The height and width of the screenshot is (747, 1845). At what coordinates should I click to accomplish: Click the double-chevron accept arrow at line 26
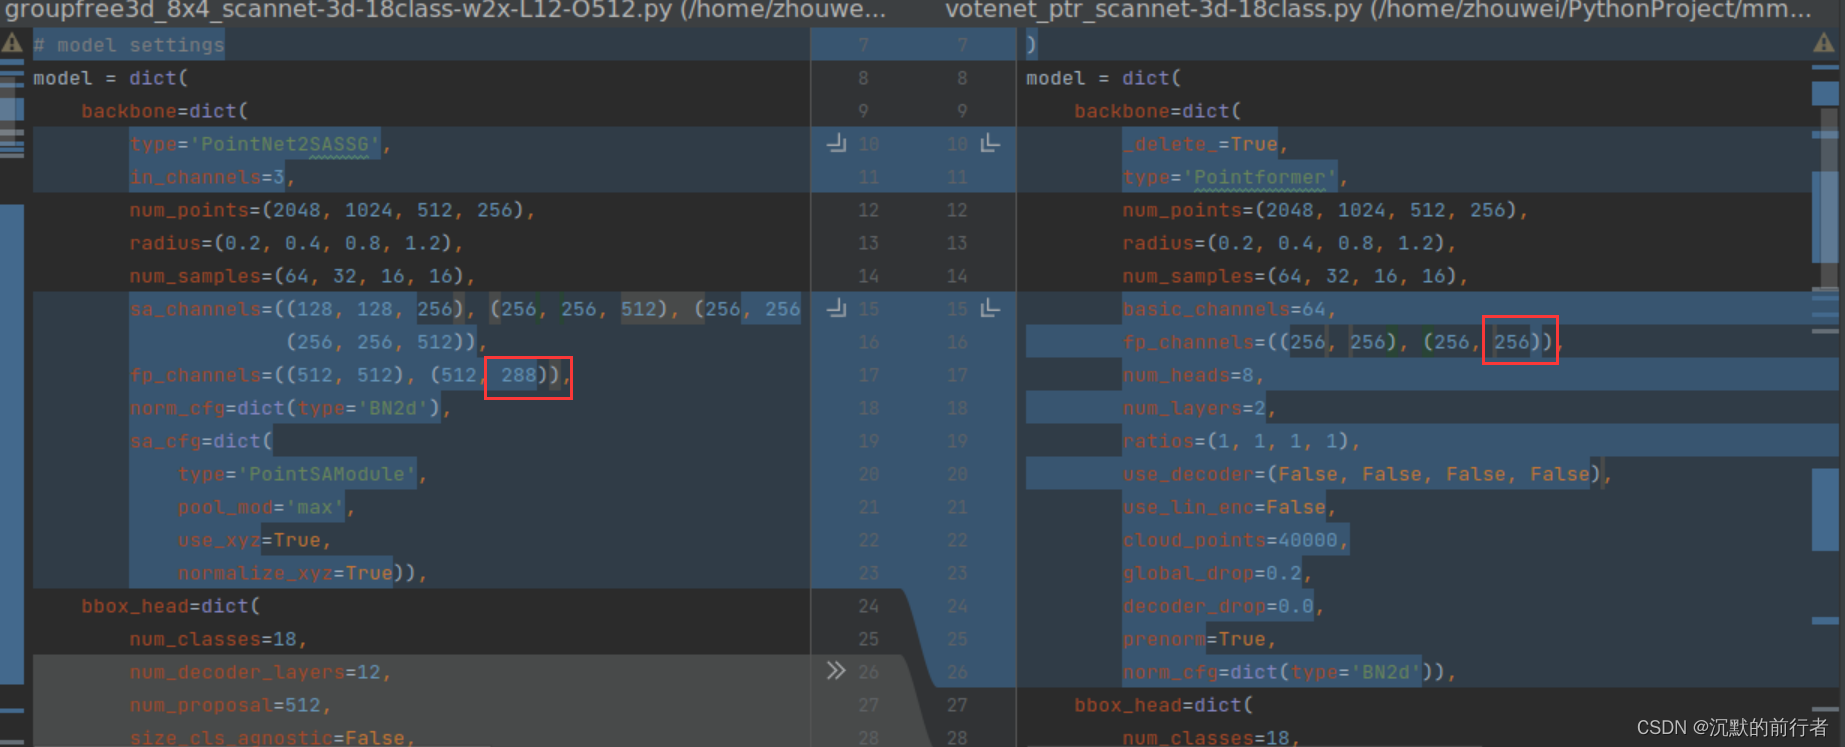point(836,671)
